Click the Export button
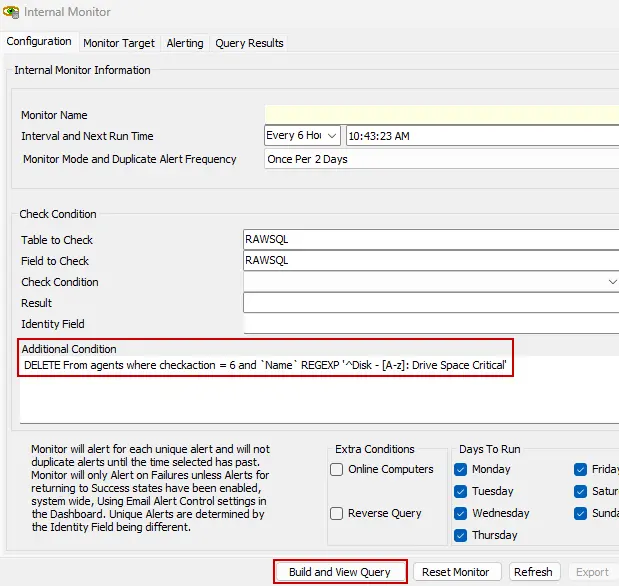Screen dimensions: 619x586 pyautogui.click(x=592, y=572)
